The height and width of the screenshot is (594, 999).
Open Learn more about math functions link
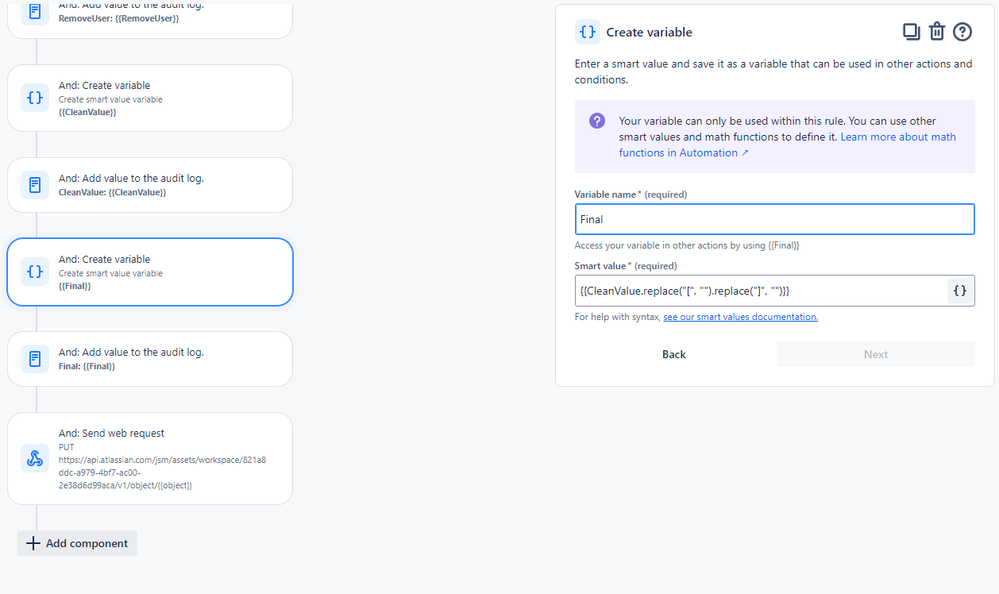[787, 145]
